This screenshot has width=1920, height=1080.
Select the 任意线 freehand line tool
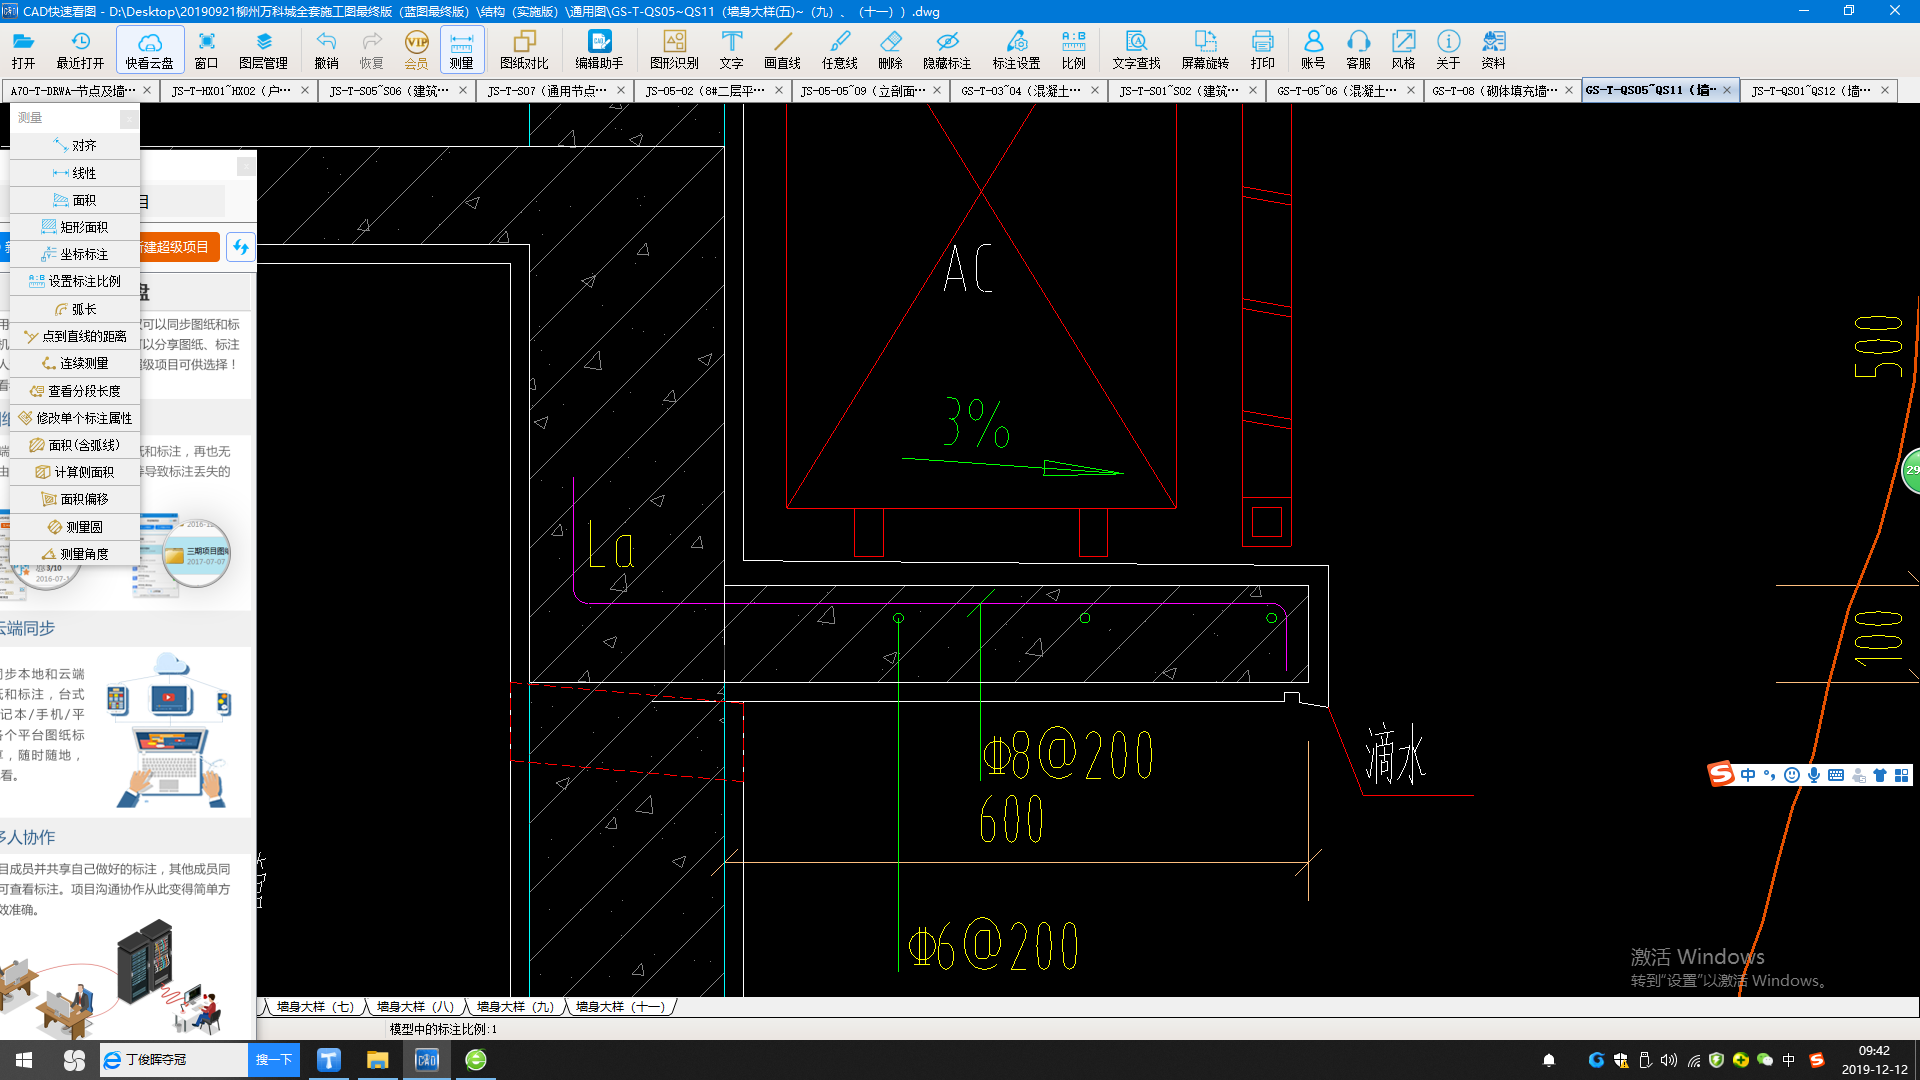coord(840,49)
